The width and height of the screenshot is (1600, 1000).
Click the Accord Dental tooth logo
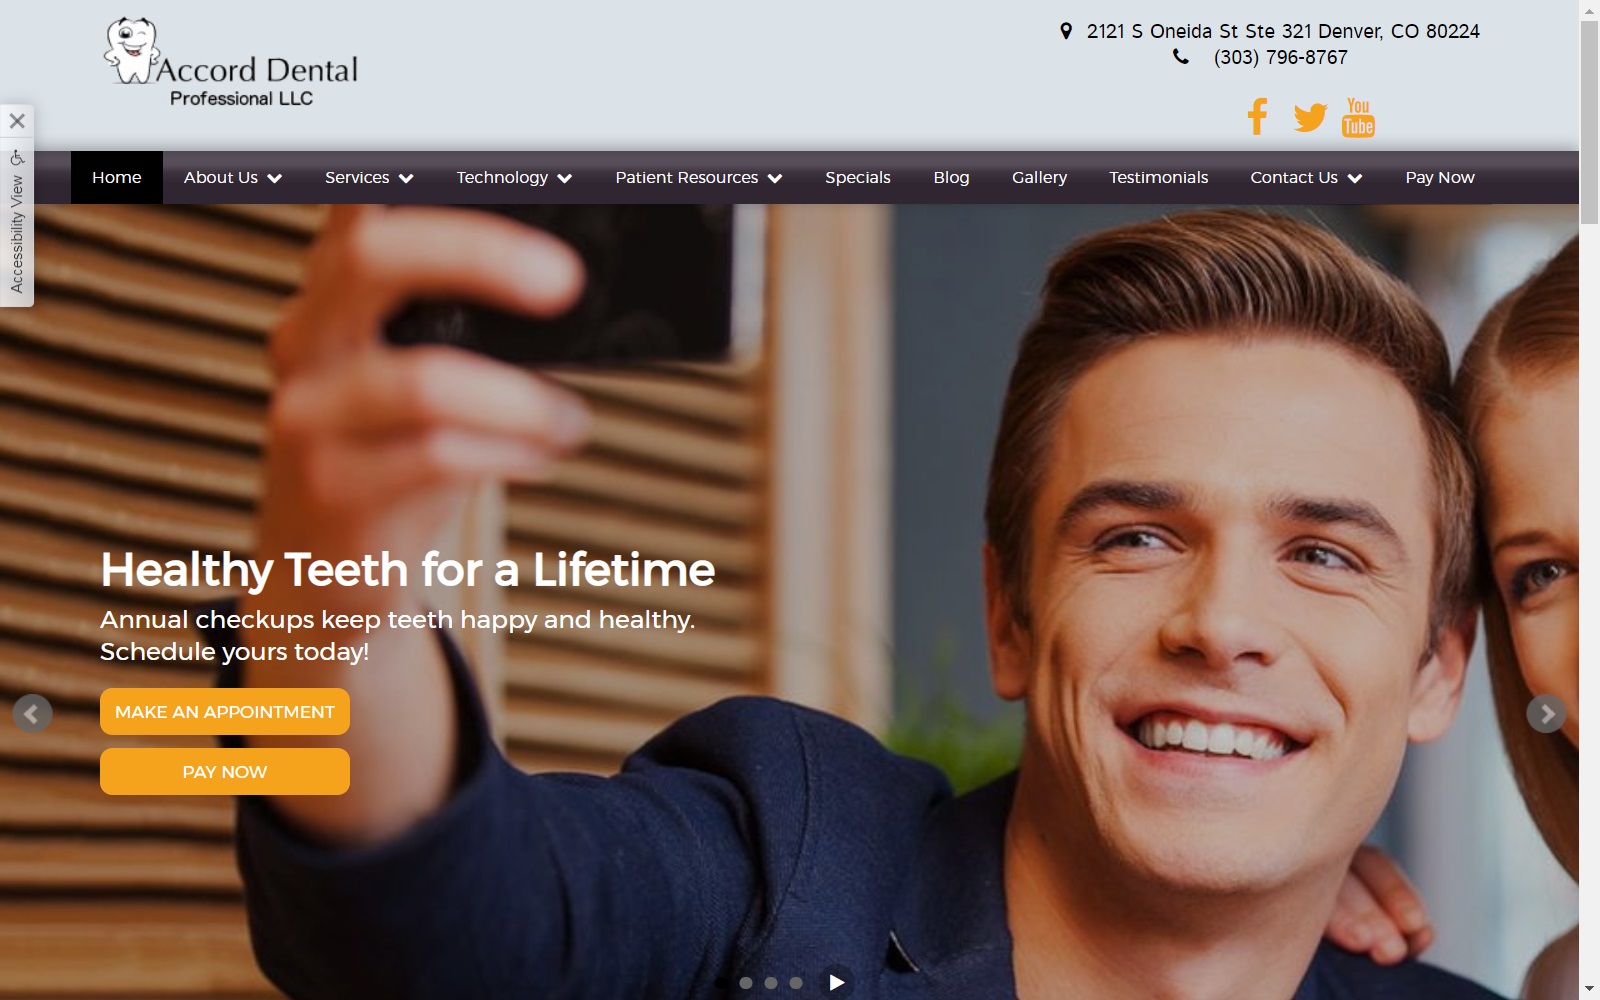click(x=231, y=63)
